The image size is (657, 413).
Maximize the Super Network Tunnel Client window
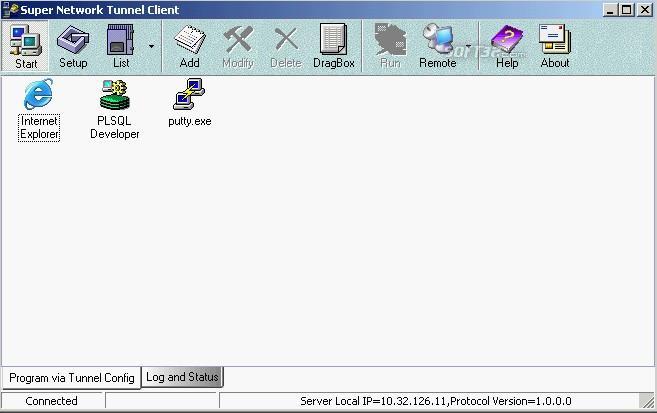coord(627,10)
